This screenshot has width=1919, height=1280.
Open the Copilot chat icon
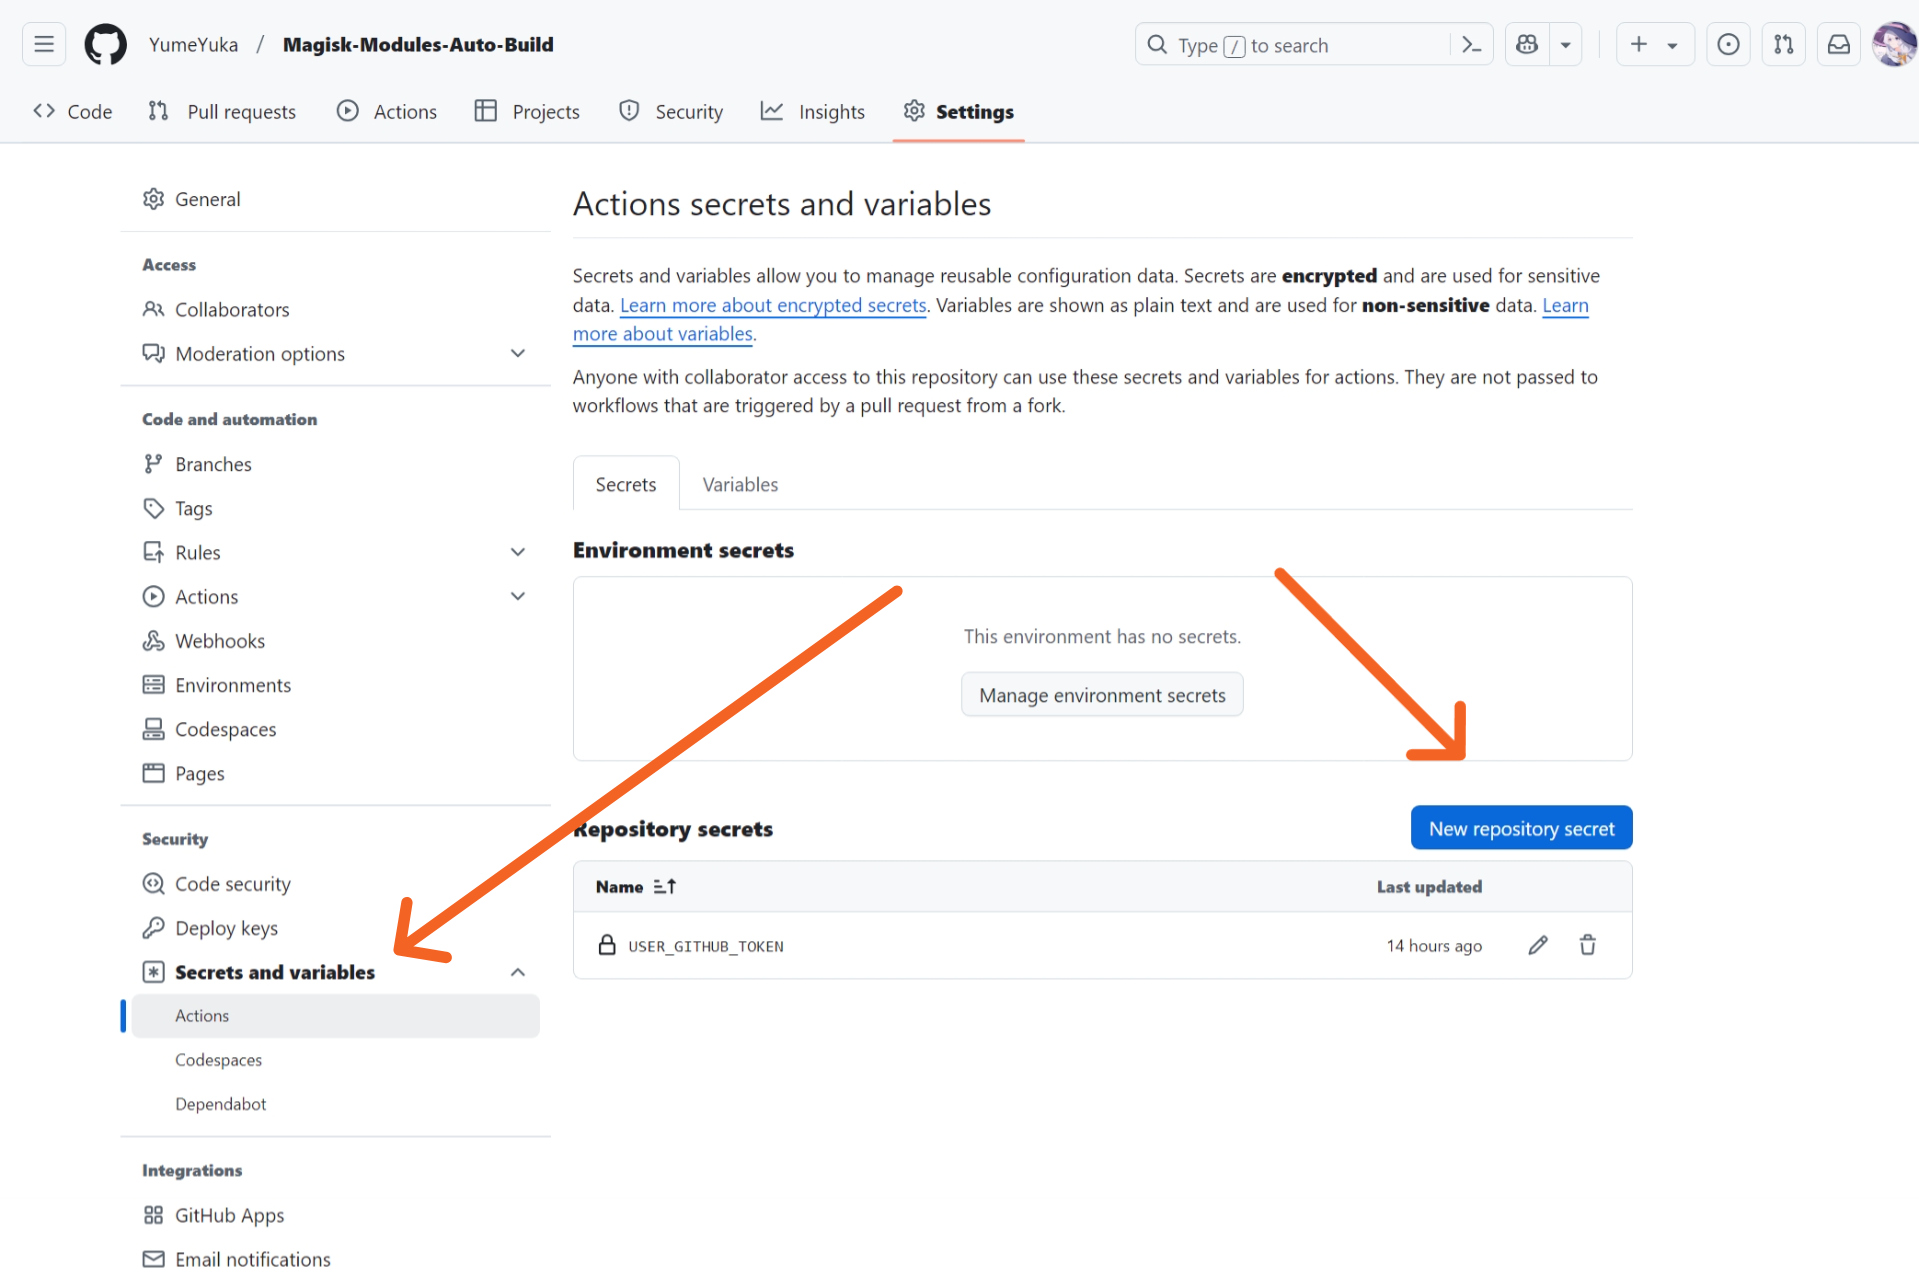1527,45
